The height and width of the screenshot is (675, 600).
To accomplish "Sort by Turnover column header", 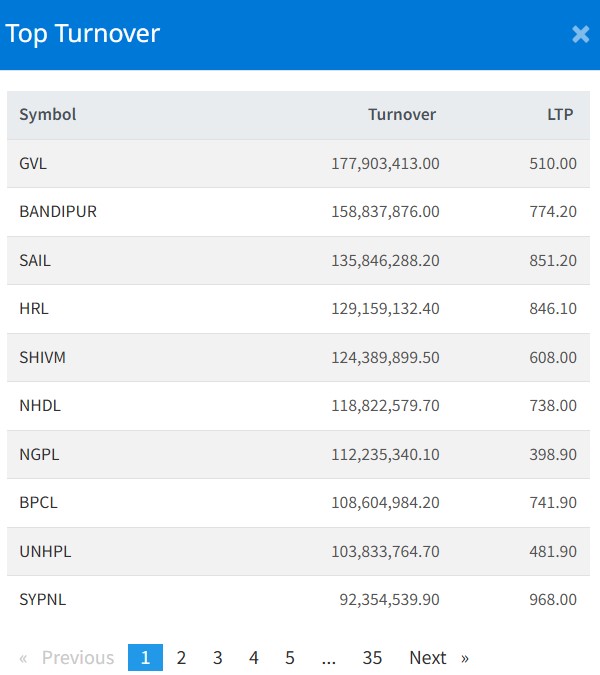I will [402, 114].
